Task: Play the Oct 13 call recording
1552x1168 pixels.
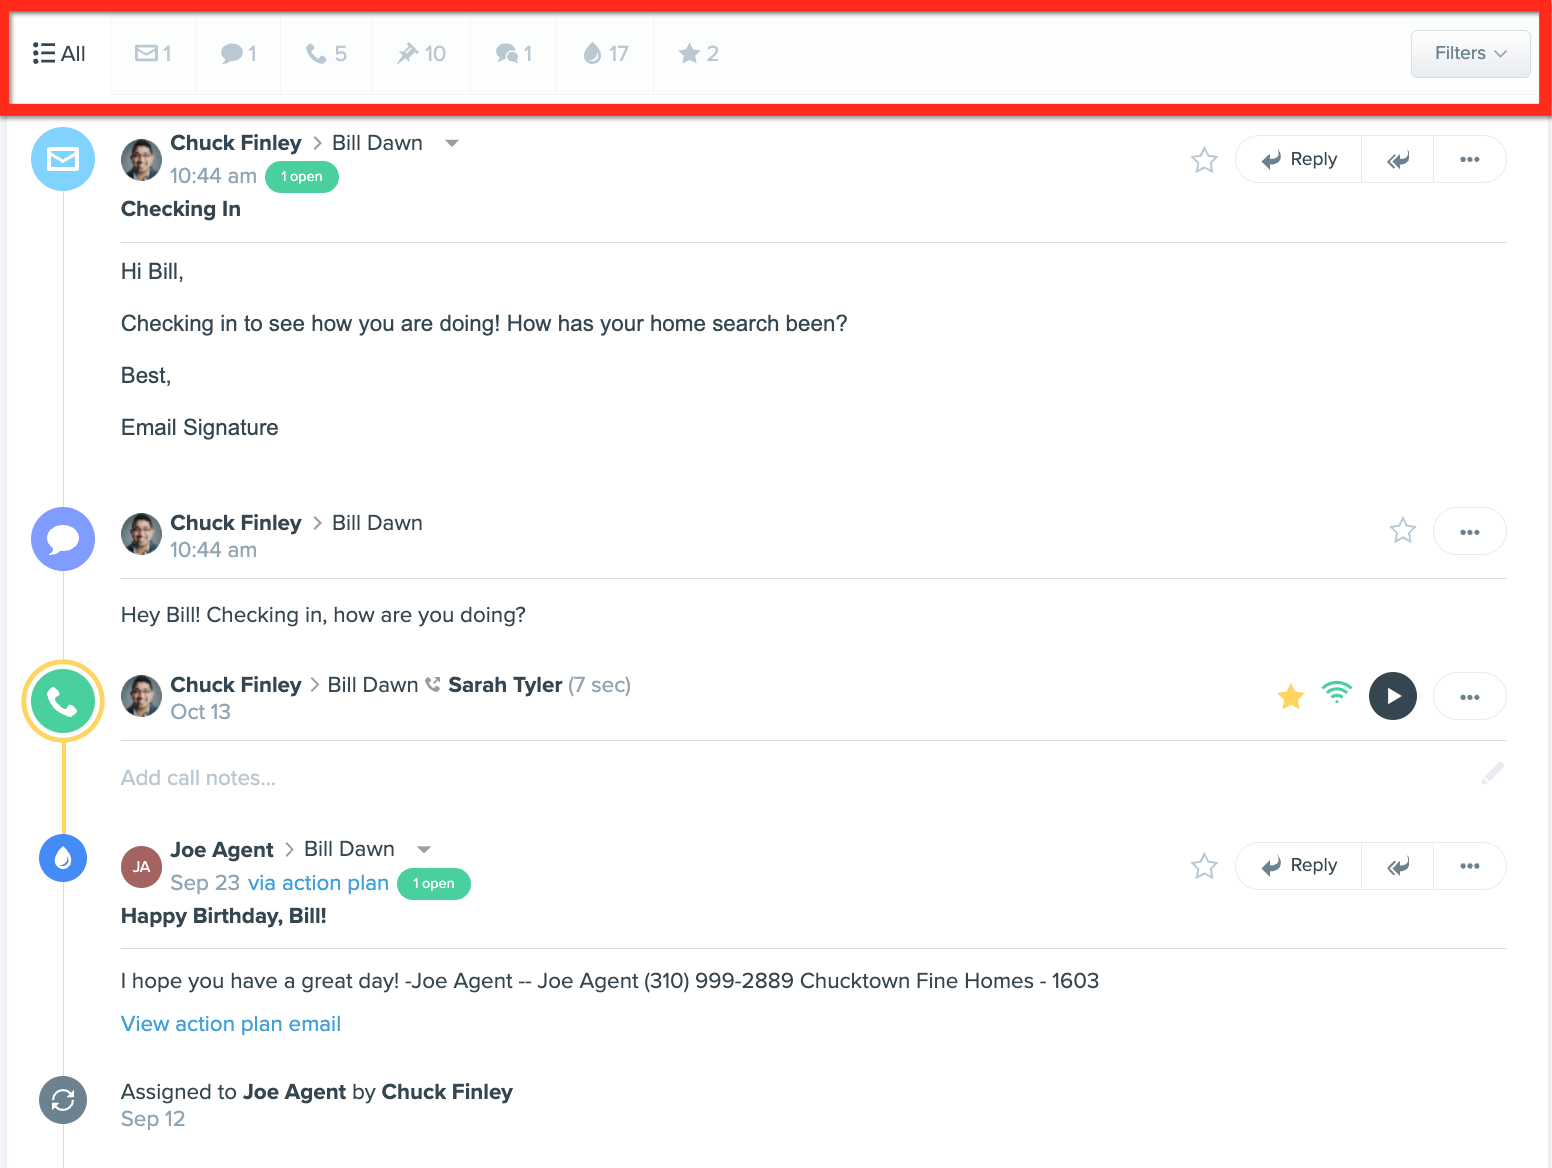Action: click(x=1393, y=696)
